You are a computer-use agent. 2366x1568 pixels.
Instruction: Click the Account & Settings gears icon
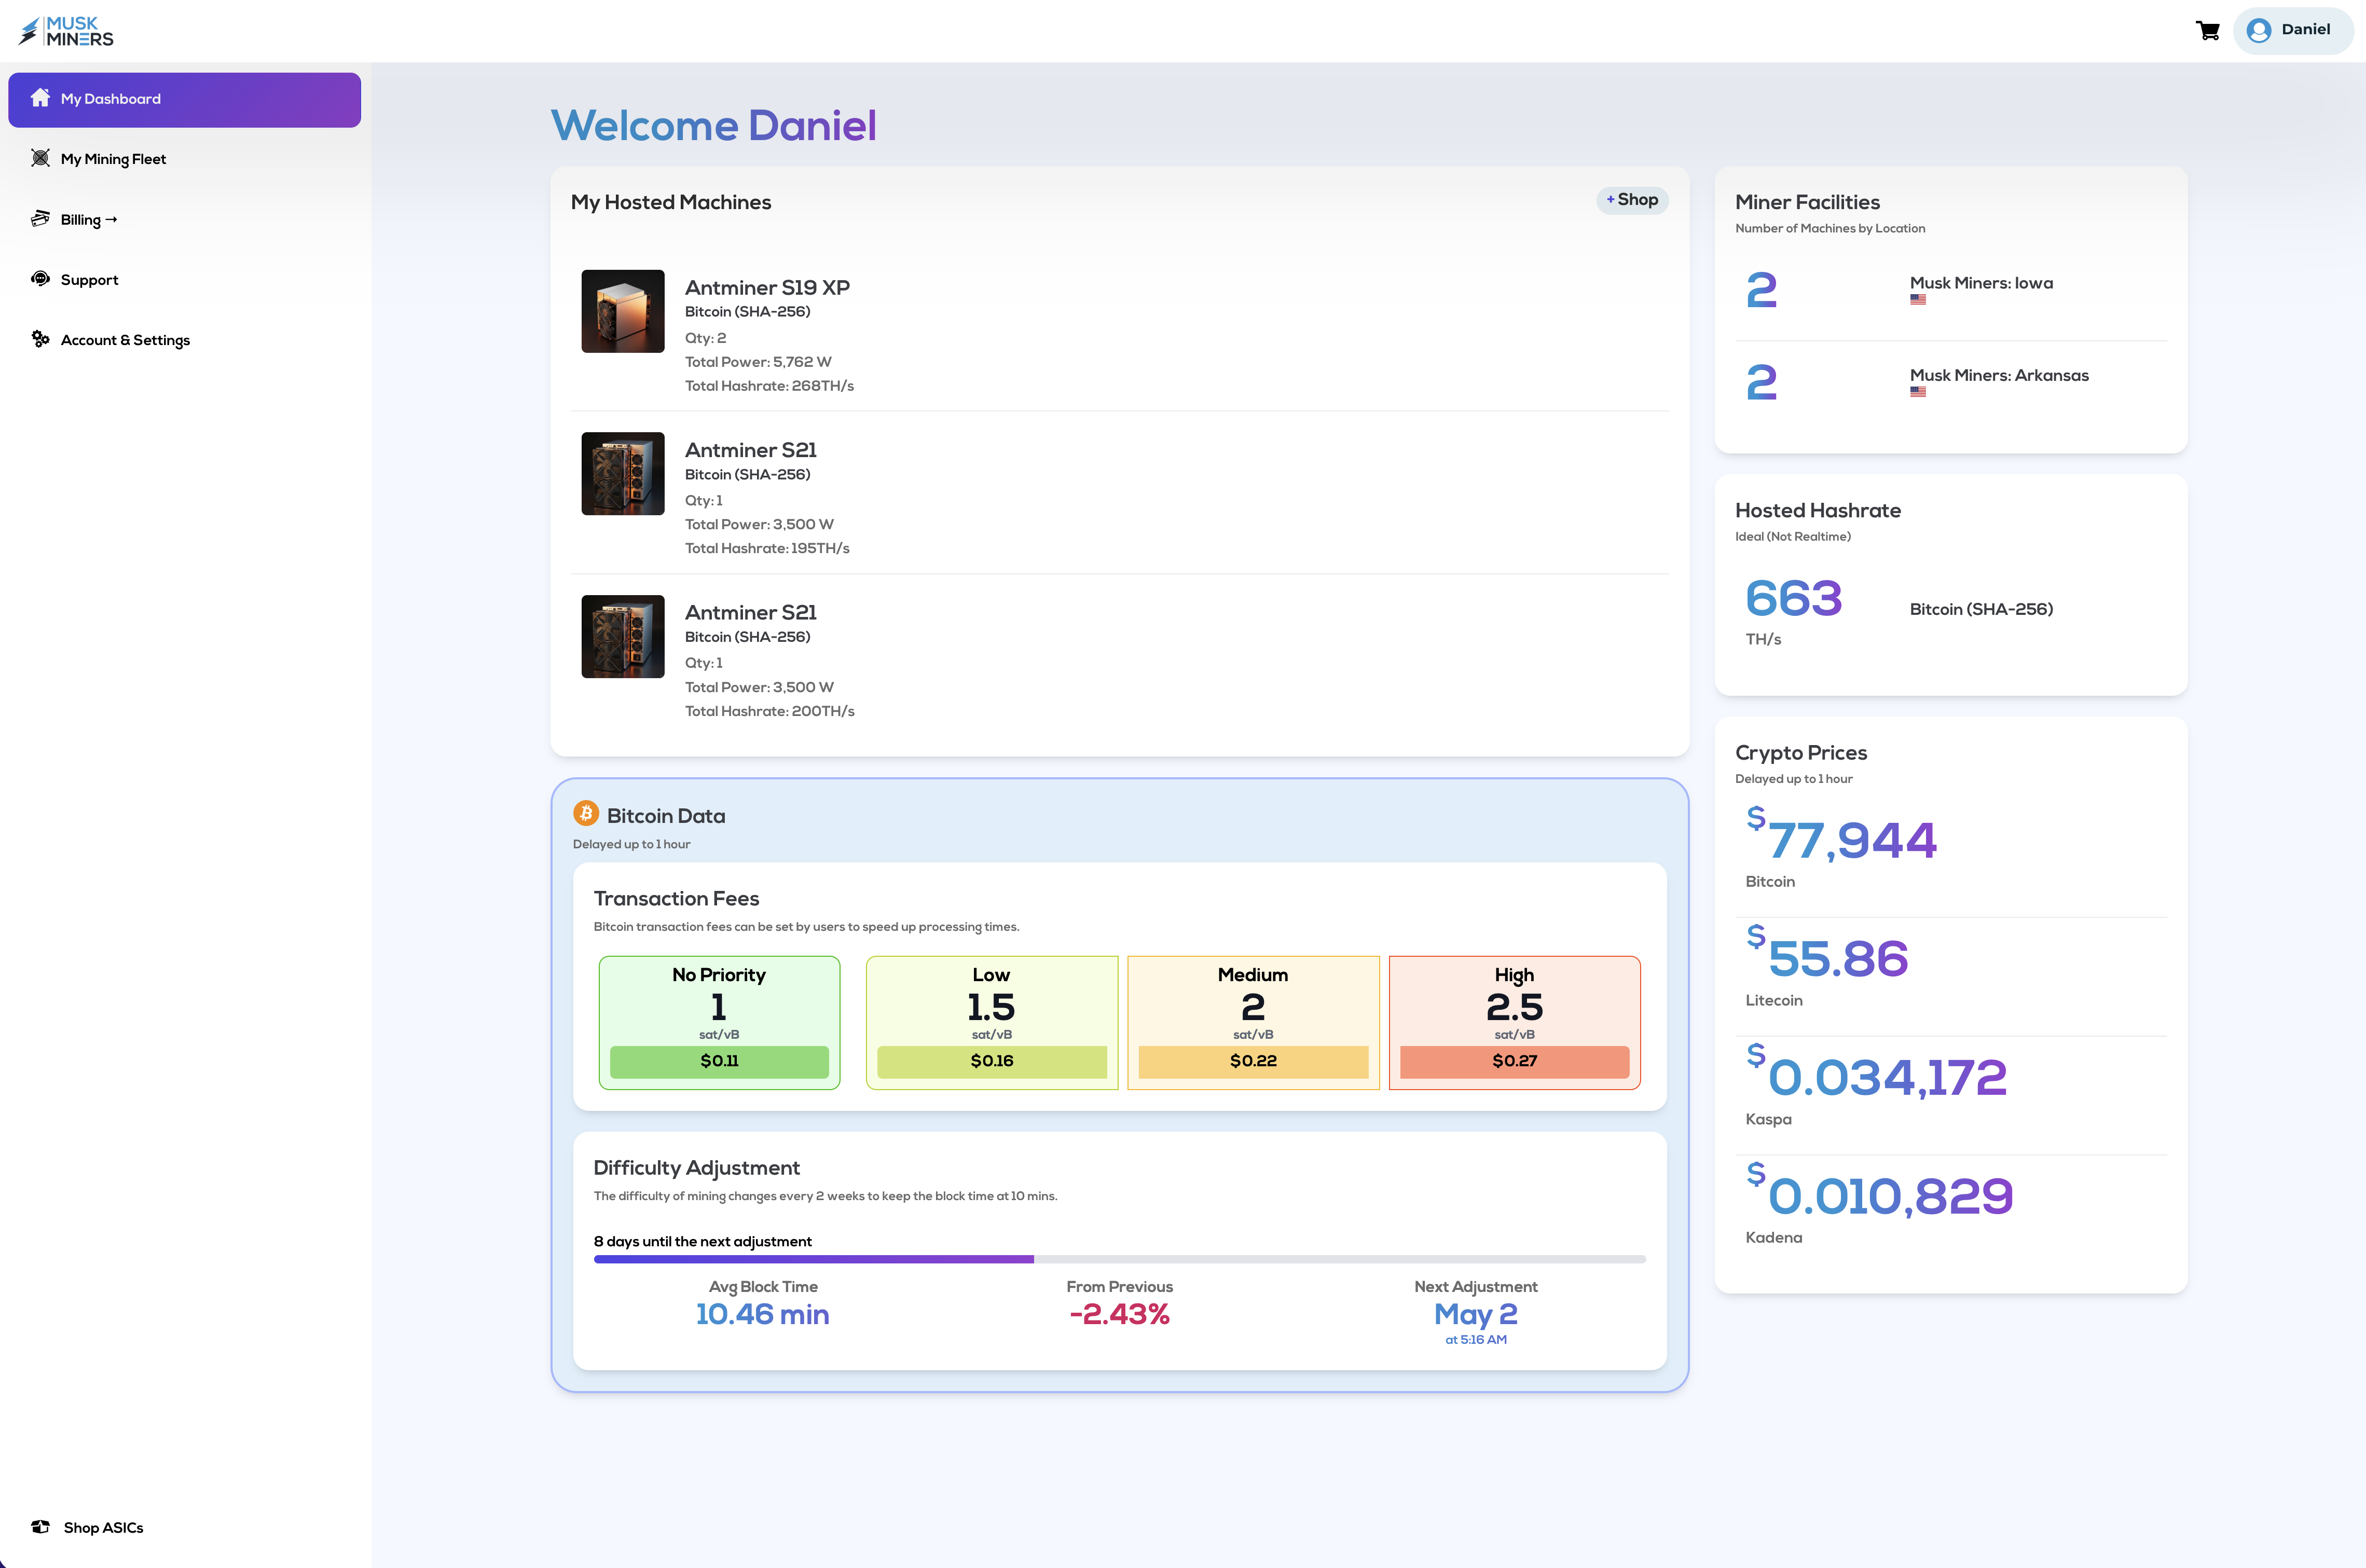40,339
